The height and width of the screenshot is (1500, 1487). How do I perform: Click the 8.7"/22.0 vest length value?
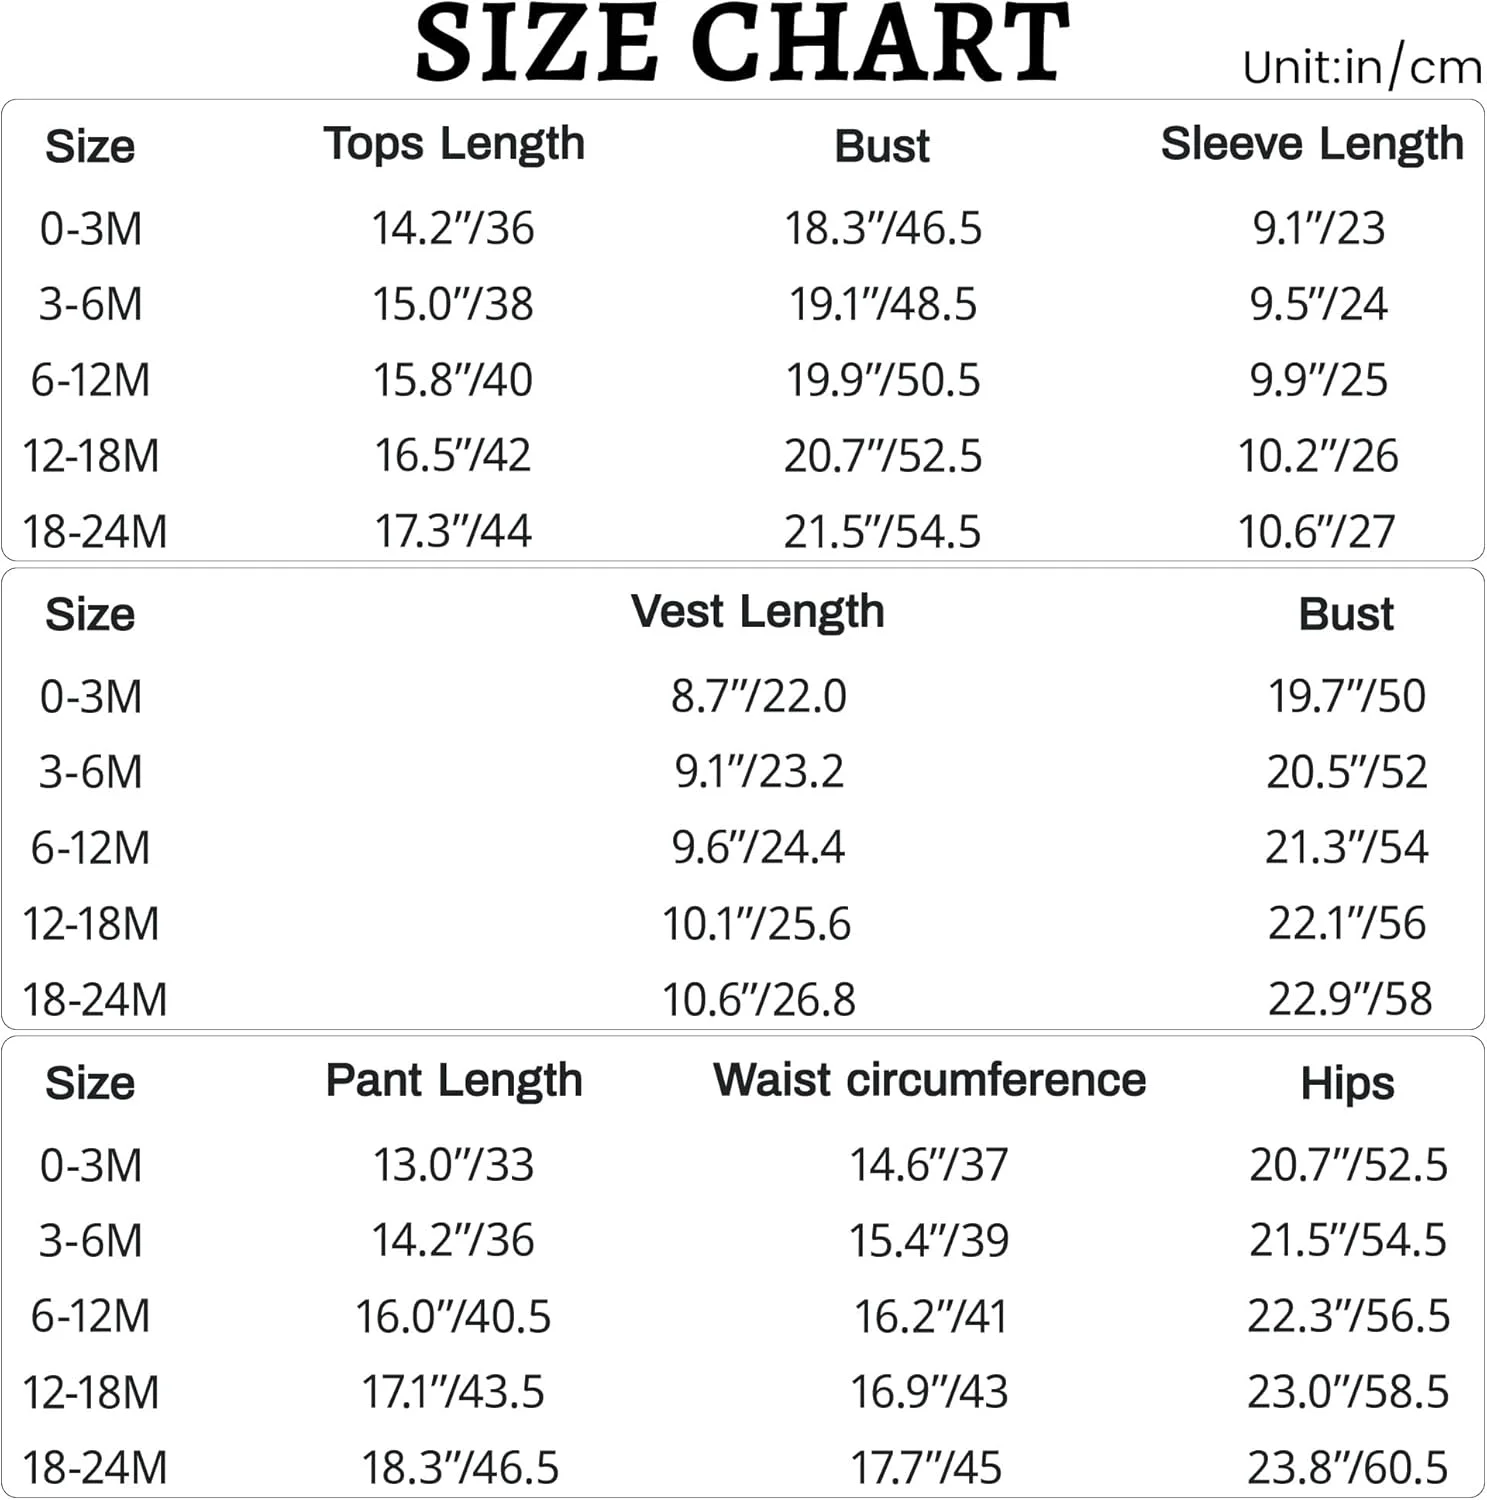[x=758, y=697]
